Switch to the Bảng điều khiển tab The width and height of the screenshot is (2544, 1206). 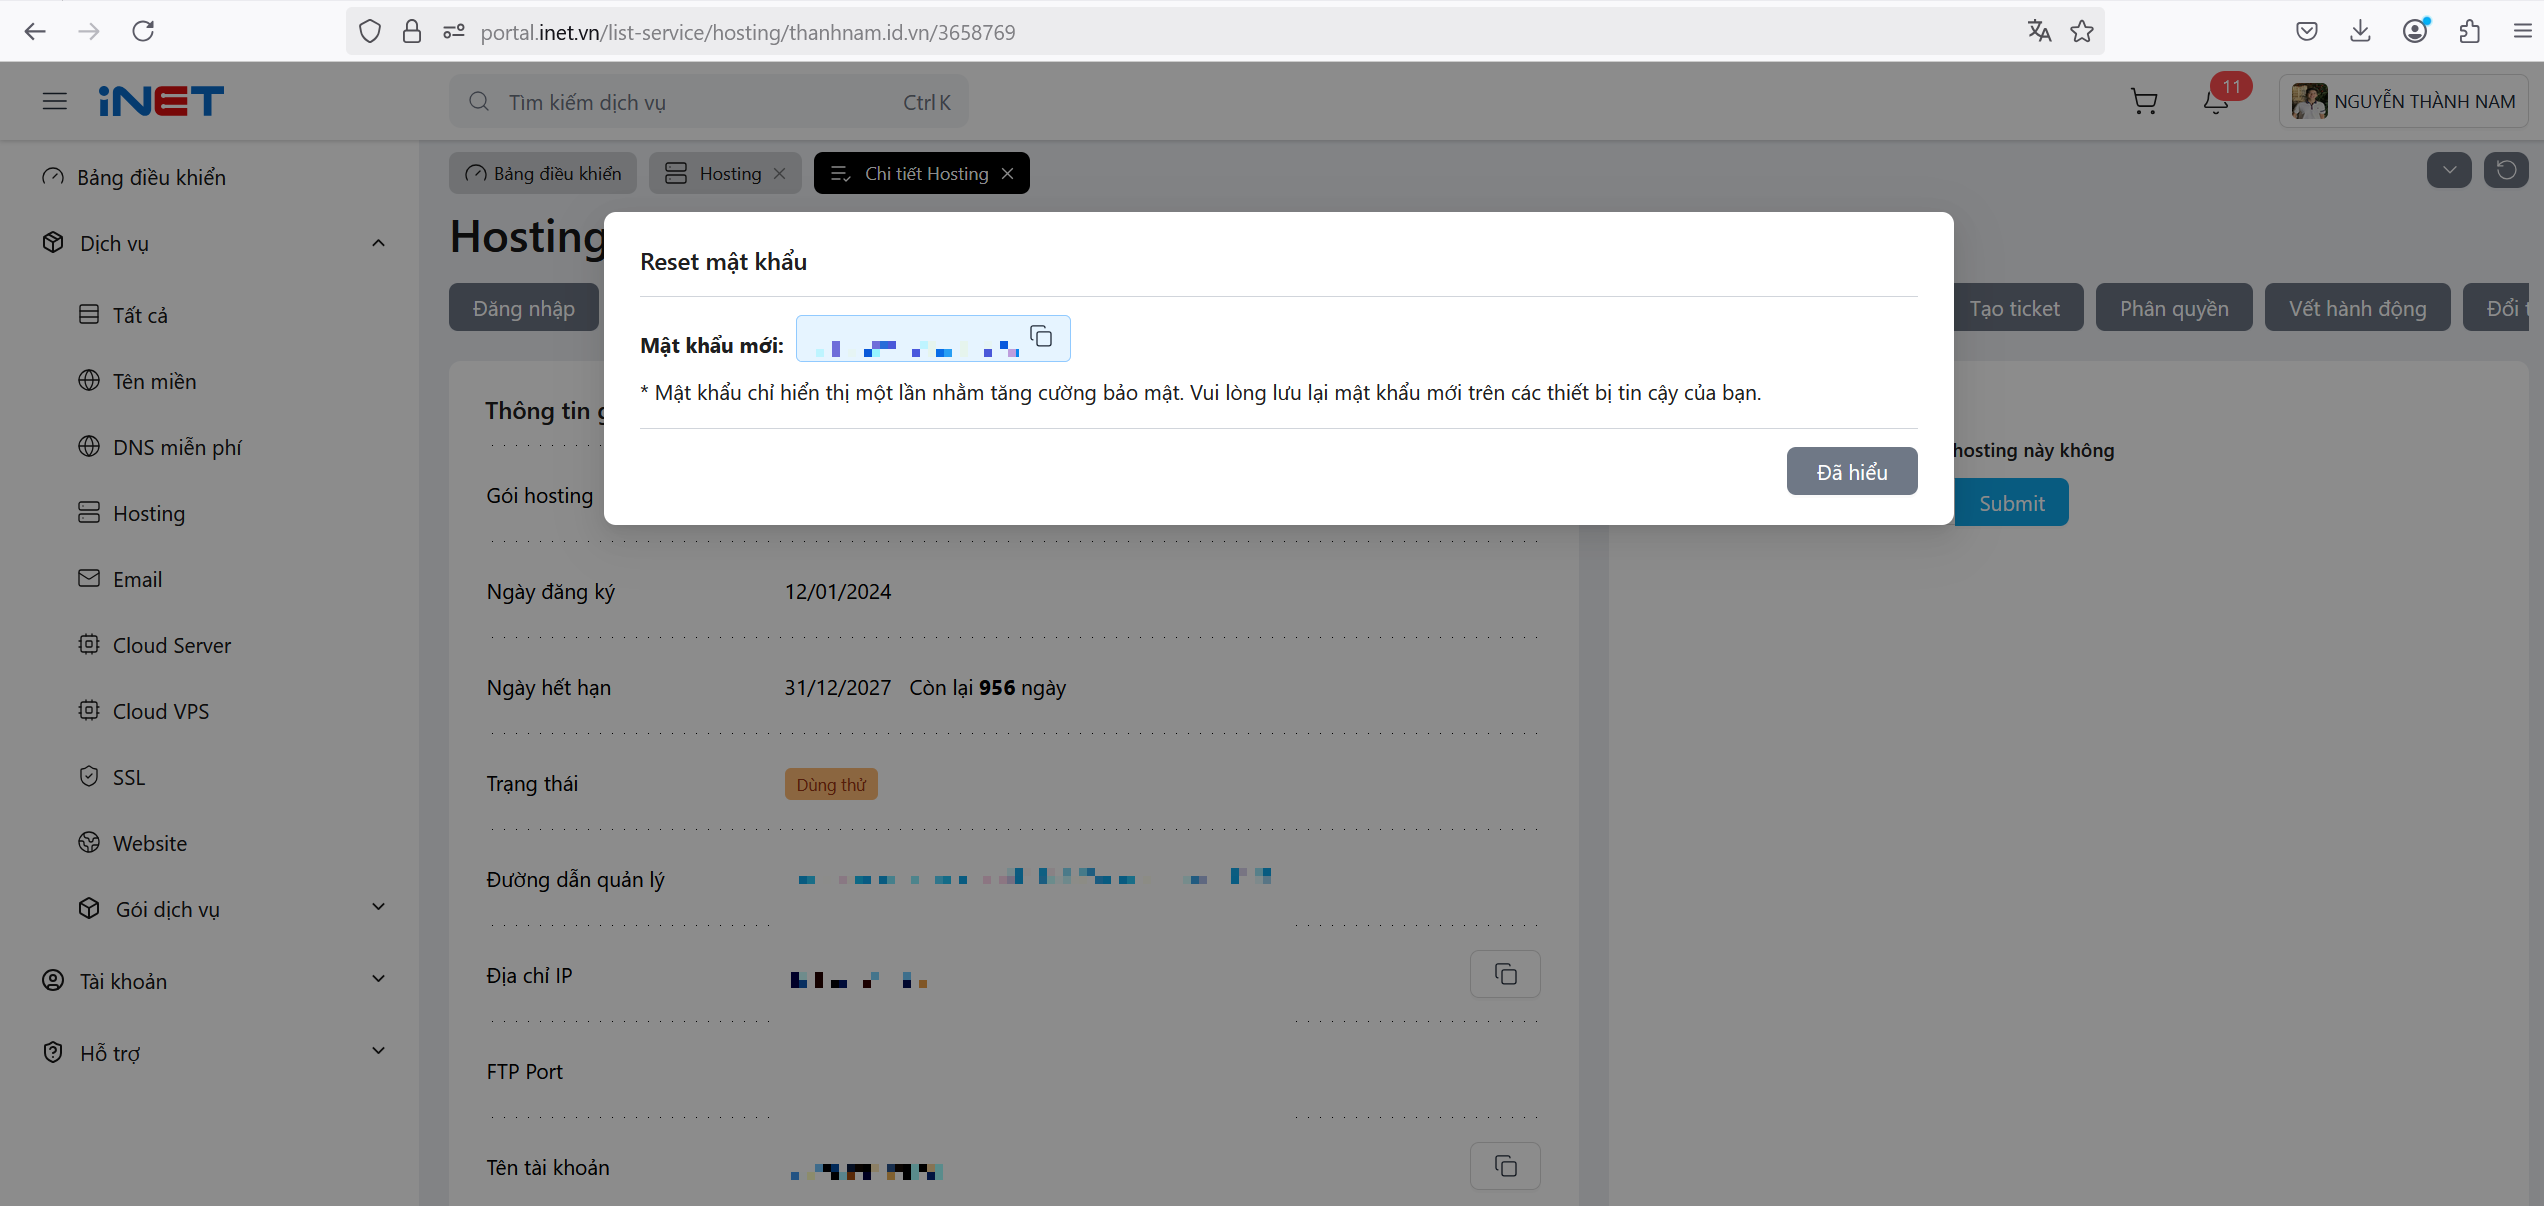[x=543, y=173]
